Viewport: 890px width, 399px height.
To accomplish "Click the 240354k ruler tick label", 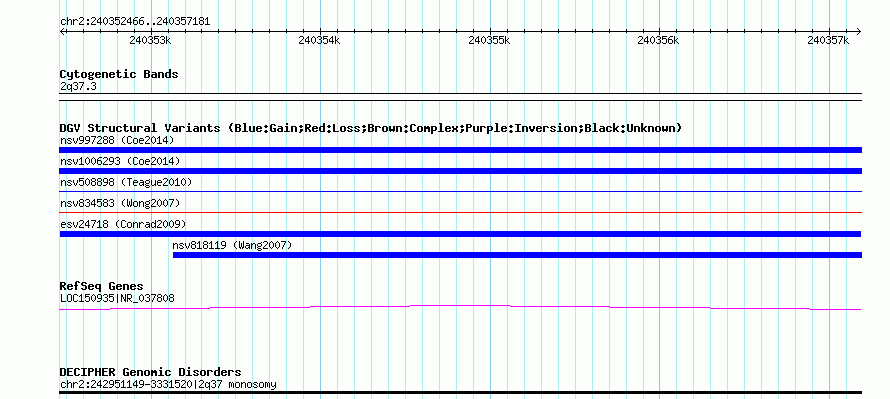I will (319, 40).
